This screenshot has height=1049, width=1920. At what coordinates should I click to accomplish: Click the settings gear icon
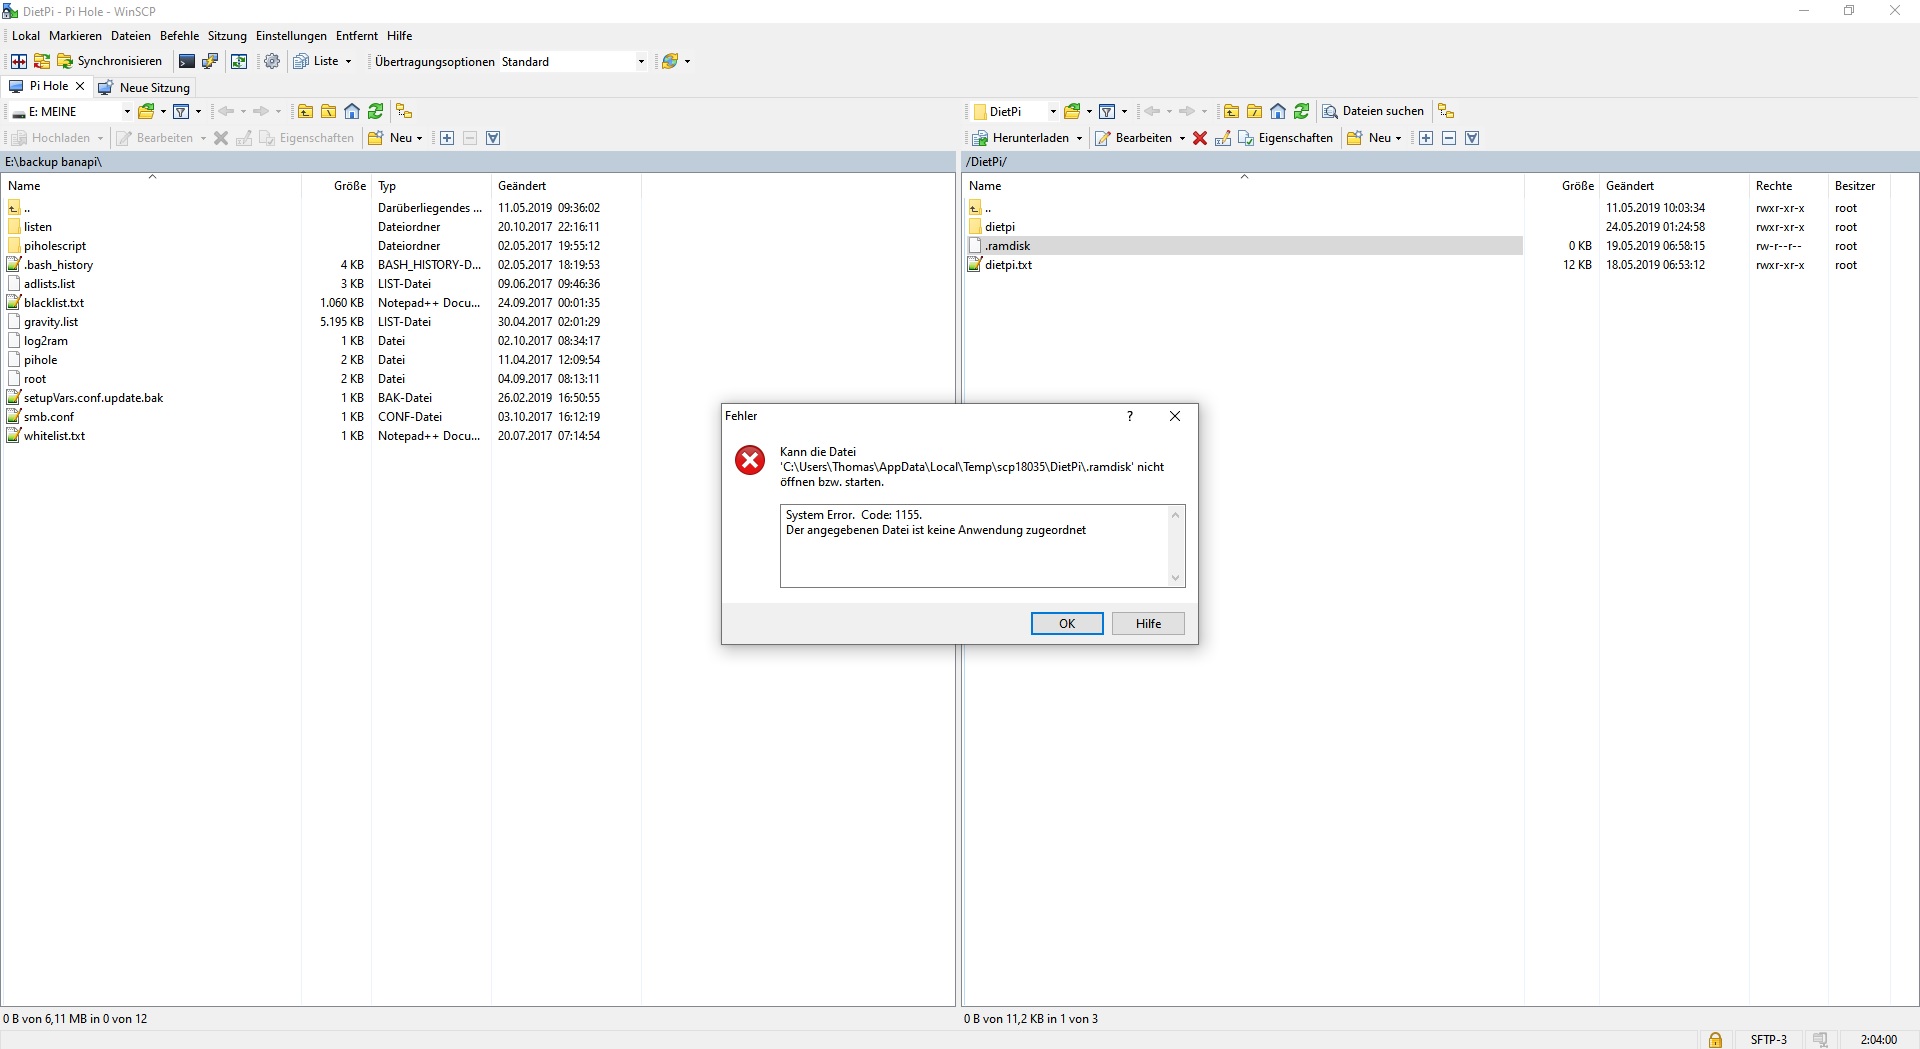272,61
